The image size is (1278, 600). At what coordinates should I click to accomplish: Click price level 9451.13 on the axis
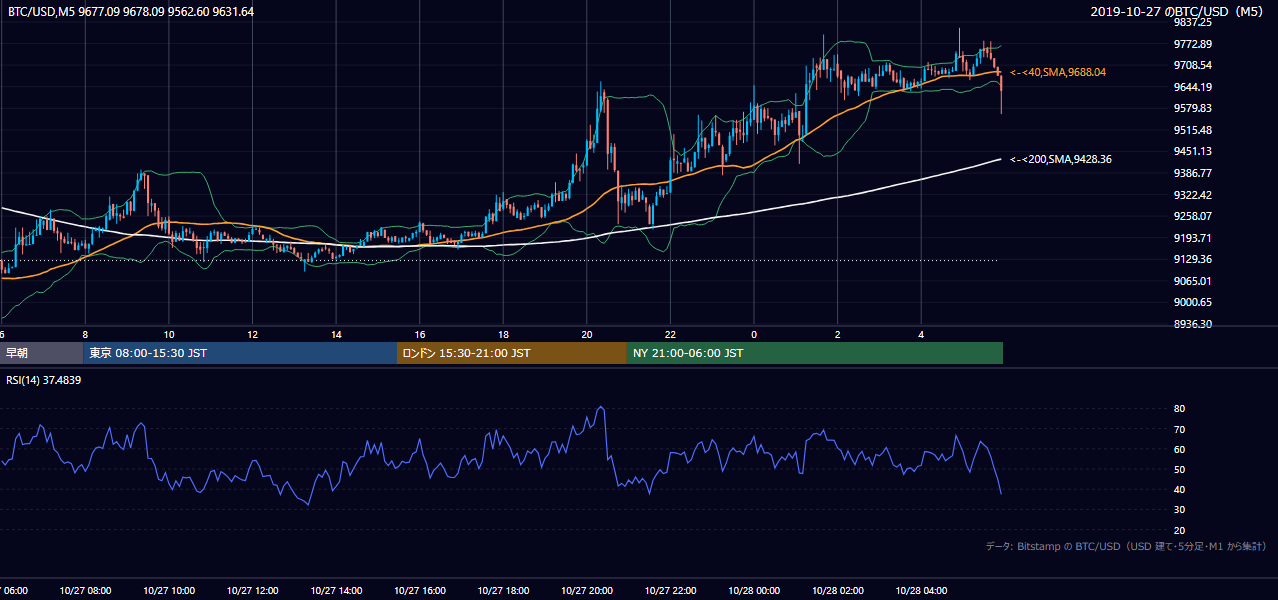coord(1193,151)
